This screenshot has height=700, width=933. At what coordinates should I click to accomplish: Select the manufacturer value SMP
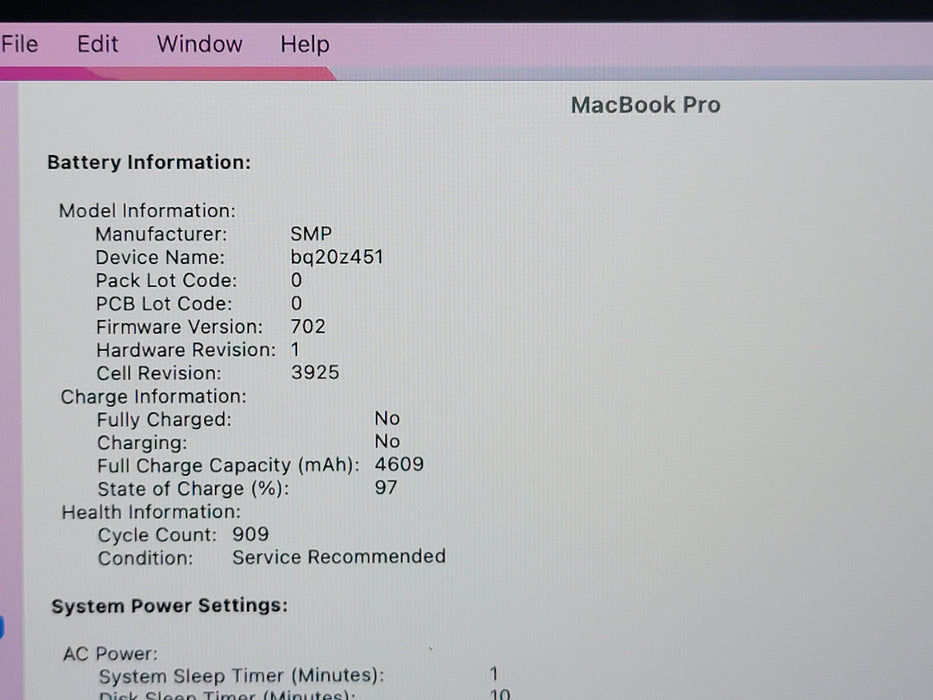pyautogui.click(x=311, y=234)
